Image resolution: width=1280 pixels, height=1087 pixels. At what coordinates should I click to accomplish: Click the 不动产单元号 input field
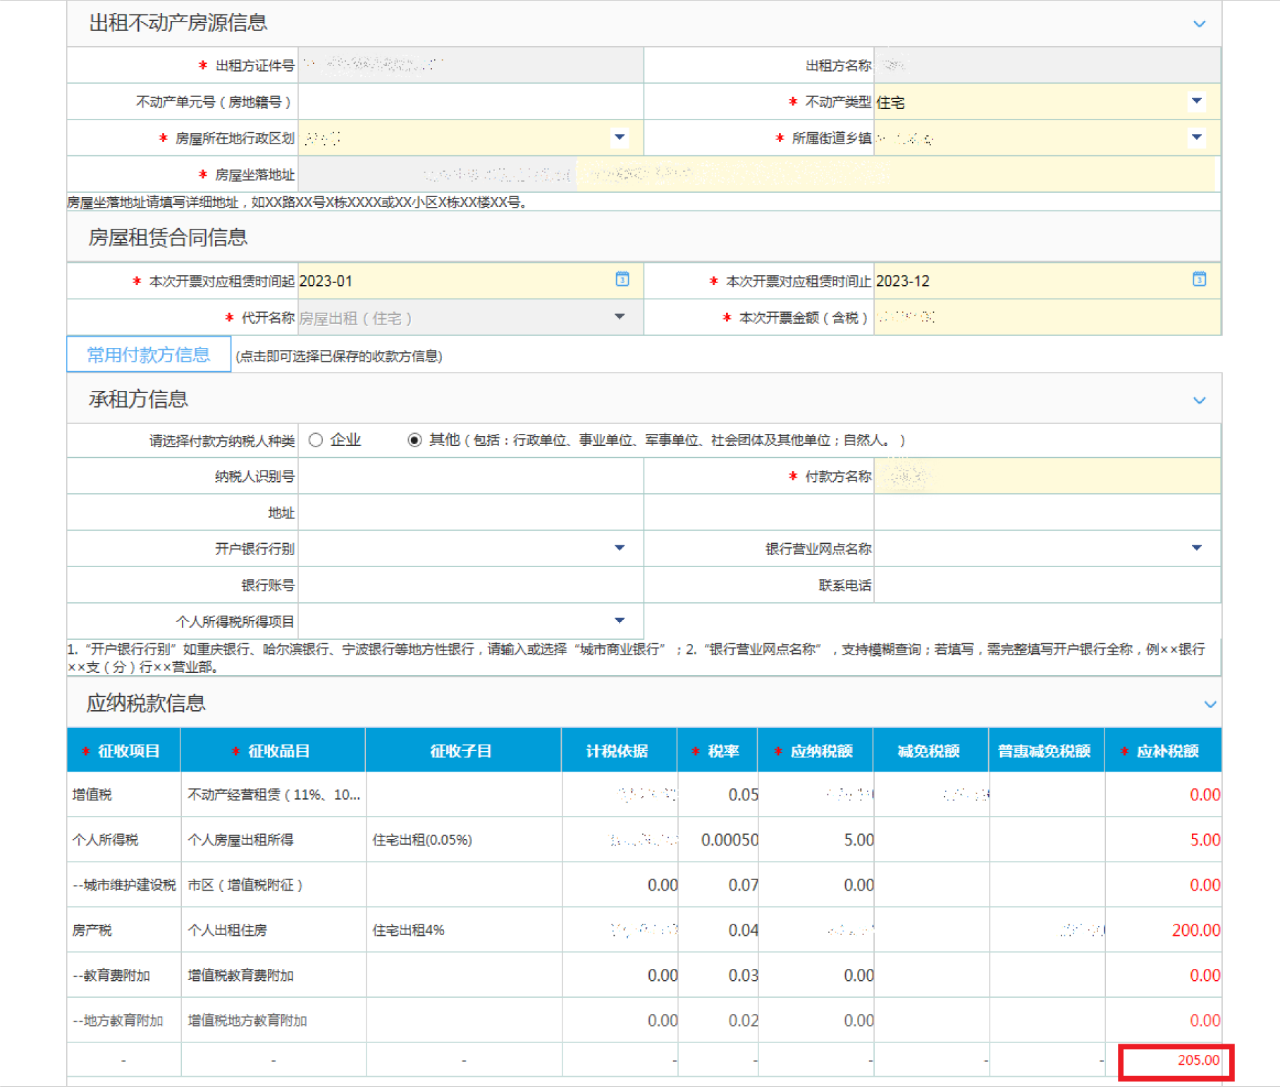point(470,101)
